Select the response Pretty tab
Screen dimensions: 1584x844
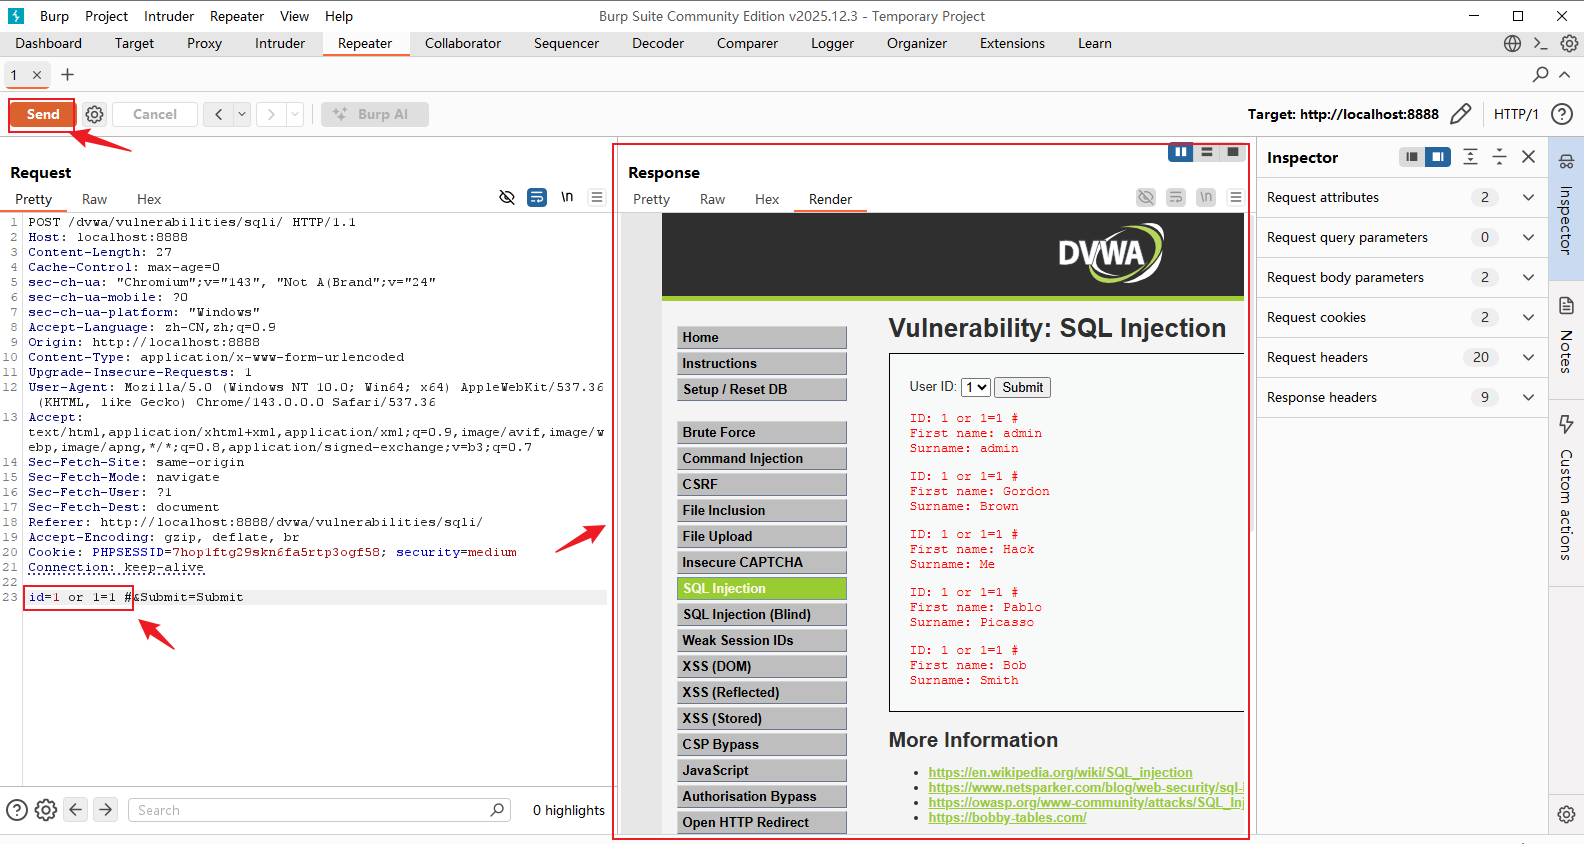(x=651, y=199)
